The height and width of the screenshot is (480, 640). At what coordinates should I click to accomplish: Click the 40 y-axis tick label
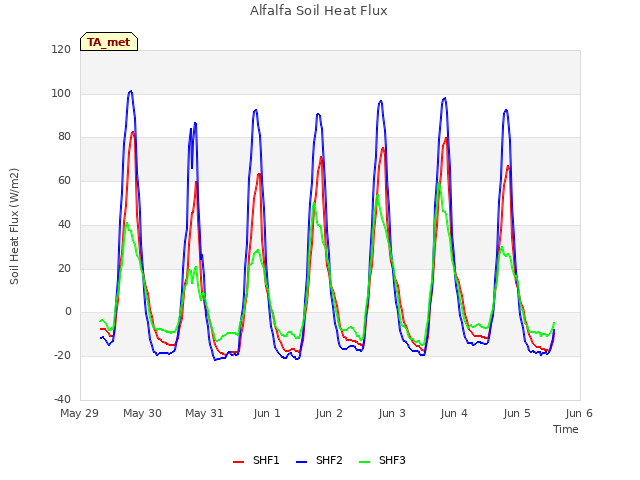click(x=64, y=224)
